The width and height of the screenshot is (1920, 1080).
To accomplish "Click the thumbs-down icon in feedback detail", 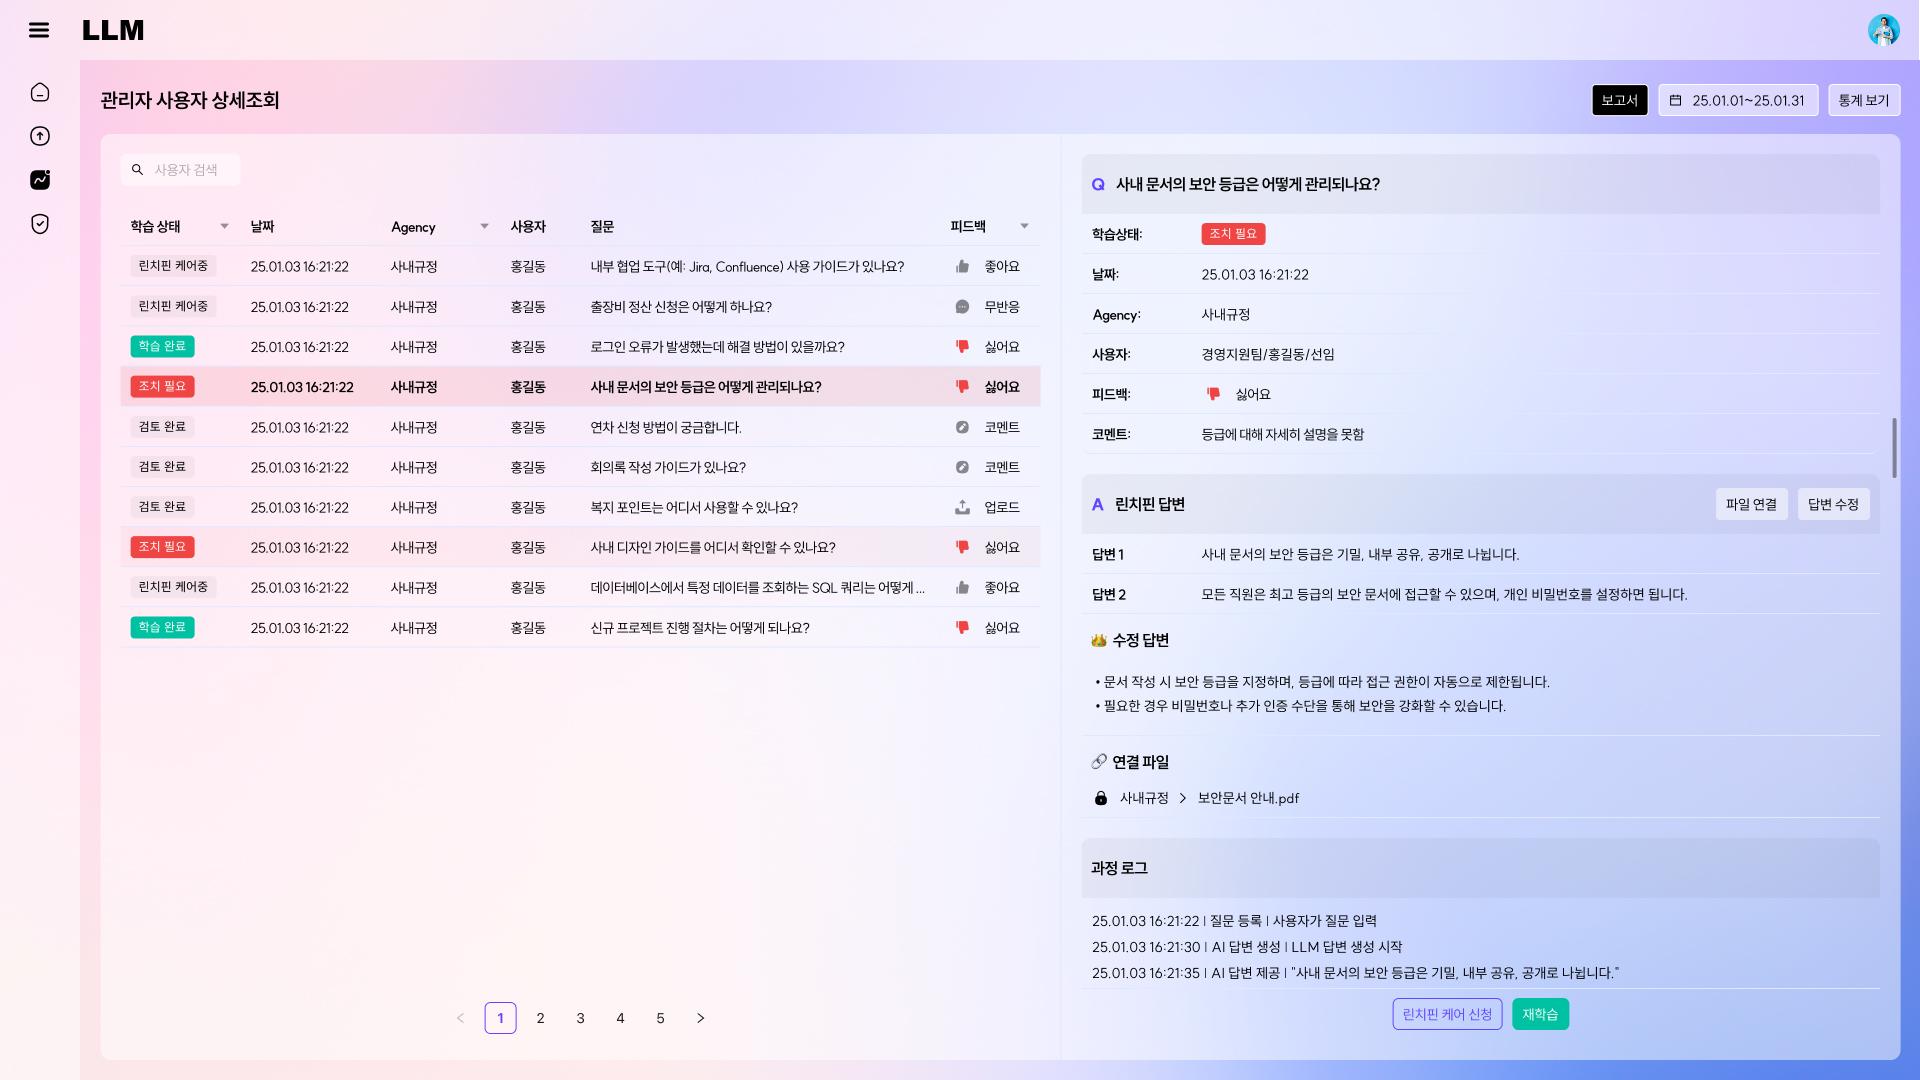I will point(1213,394).
